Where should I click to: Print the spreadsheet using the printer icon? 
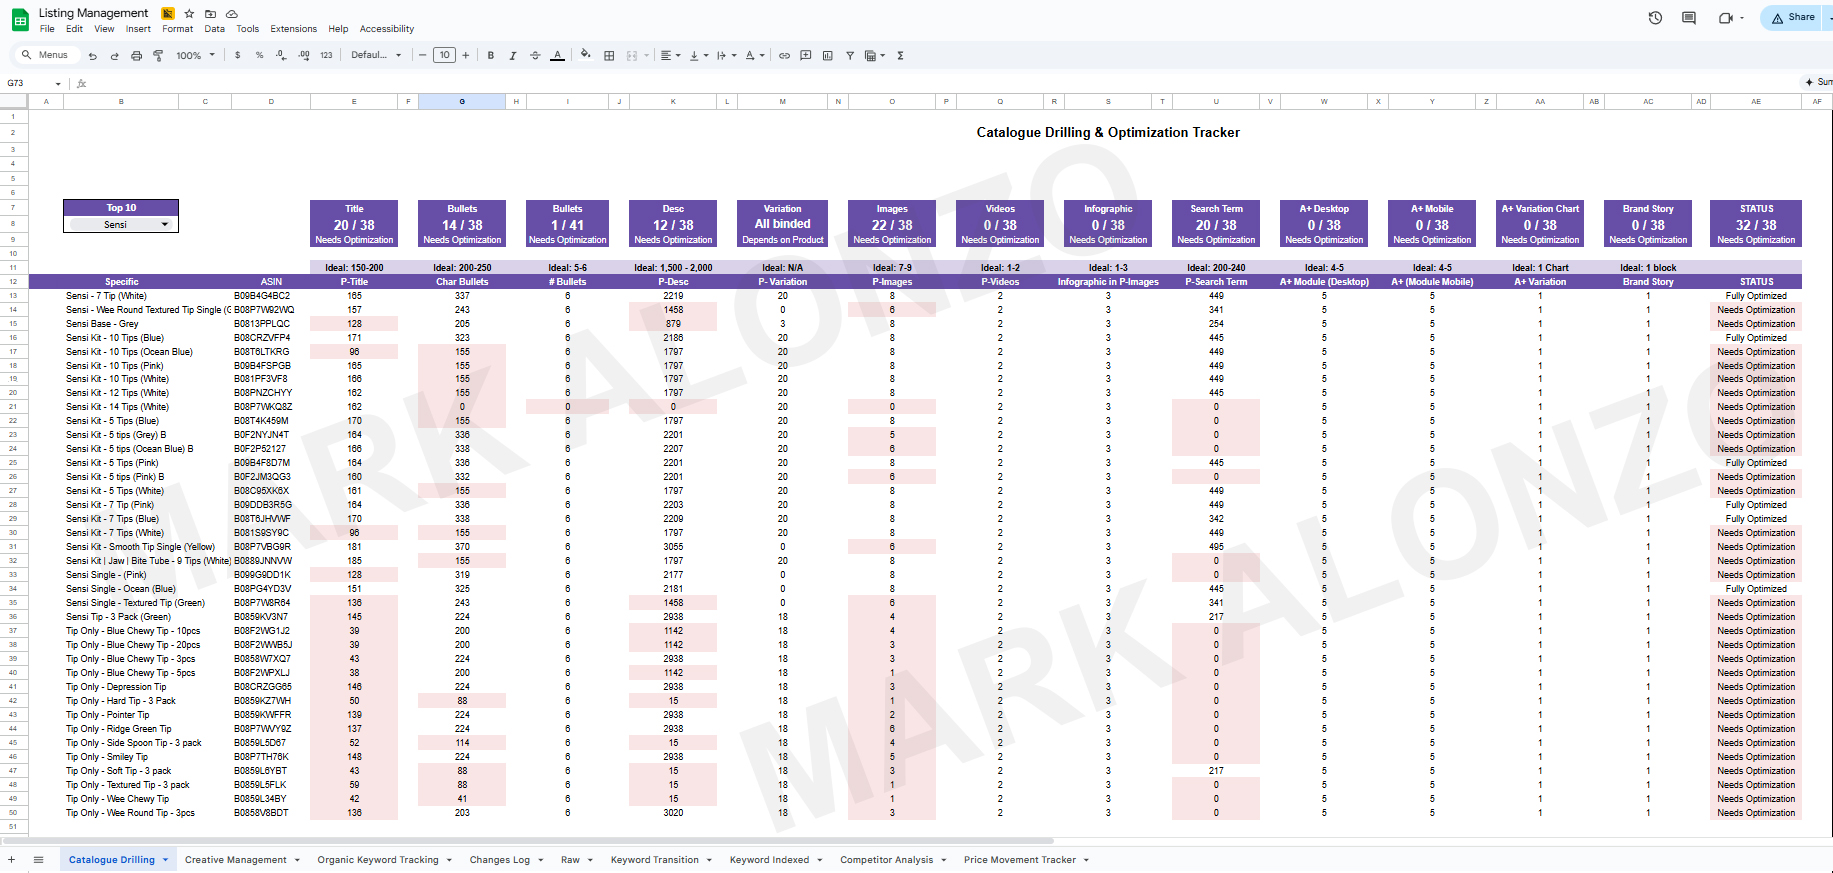[136, 56]
